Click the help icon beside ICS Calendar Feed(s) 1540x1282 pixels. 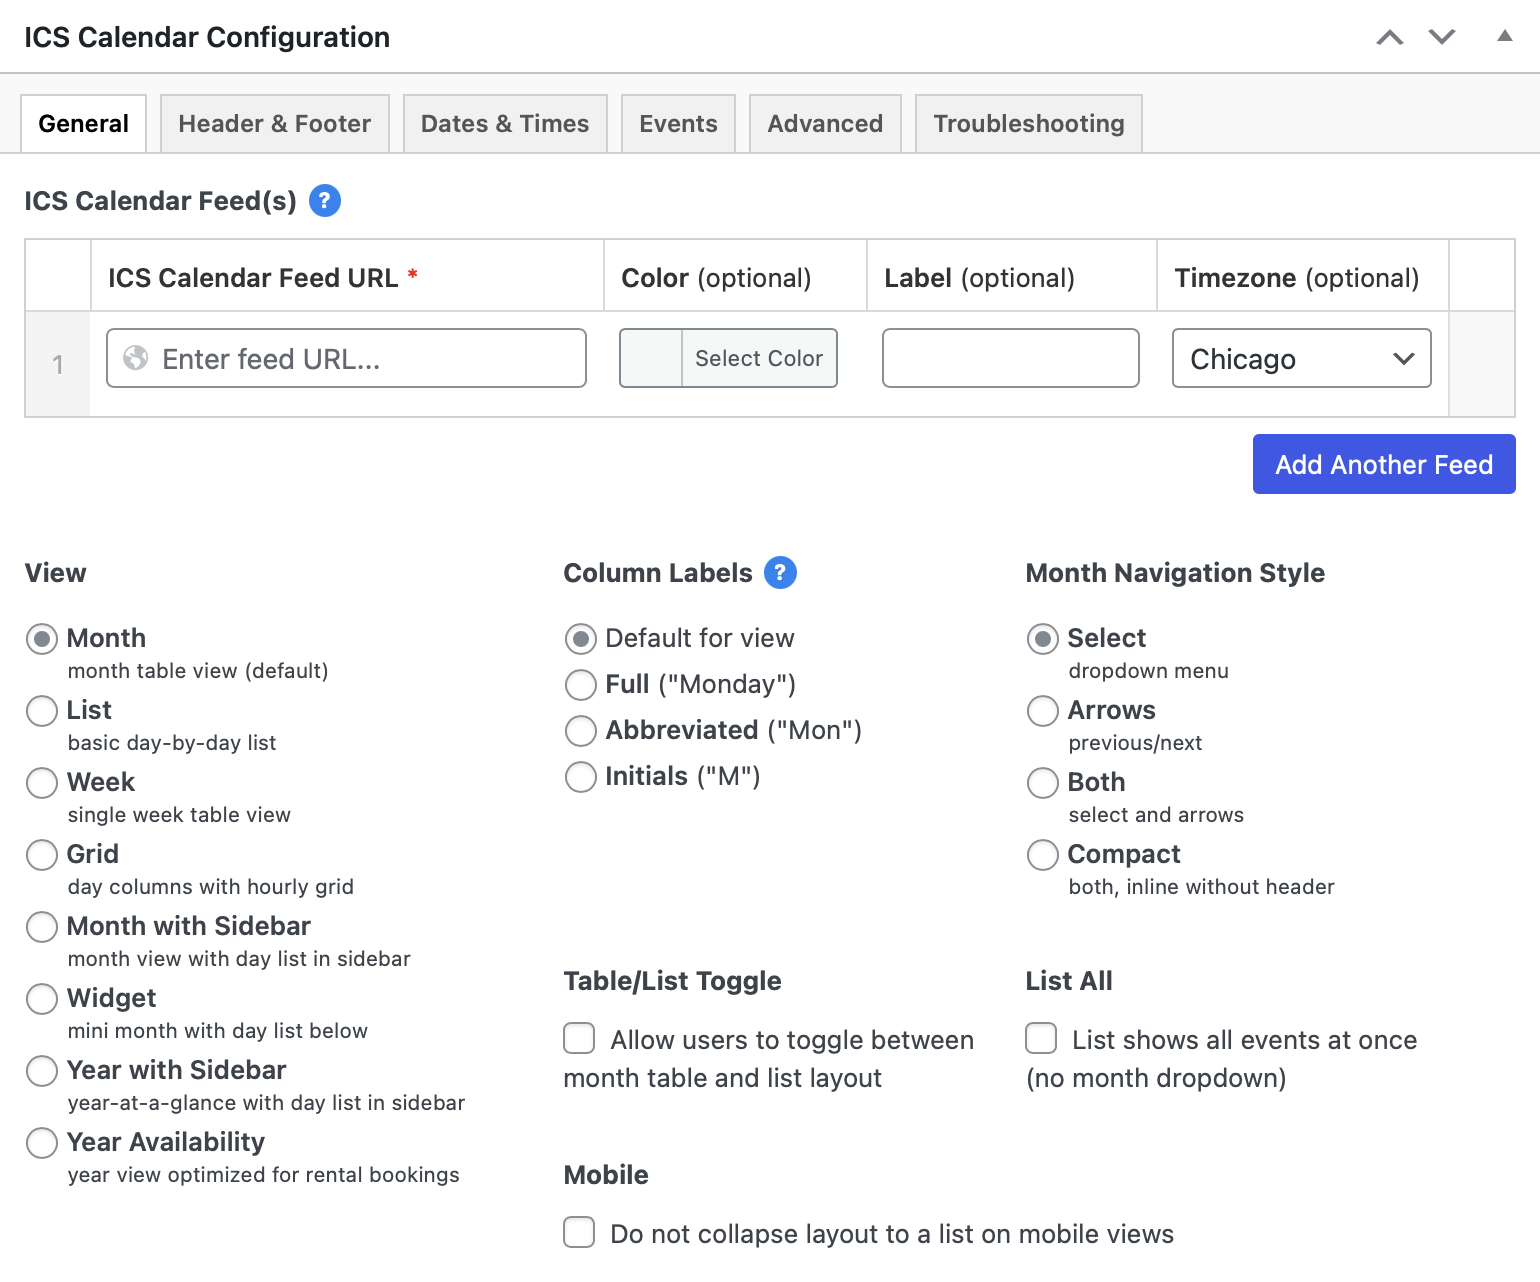[325, 201]
